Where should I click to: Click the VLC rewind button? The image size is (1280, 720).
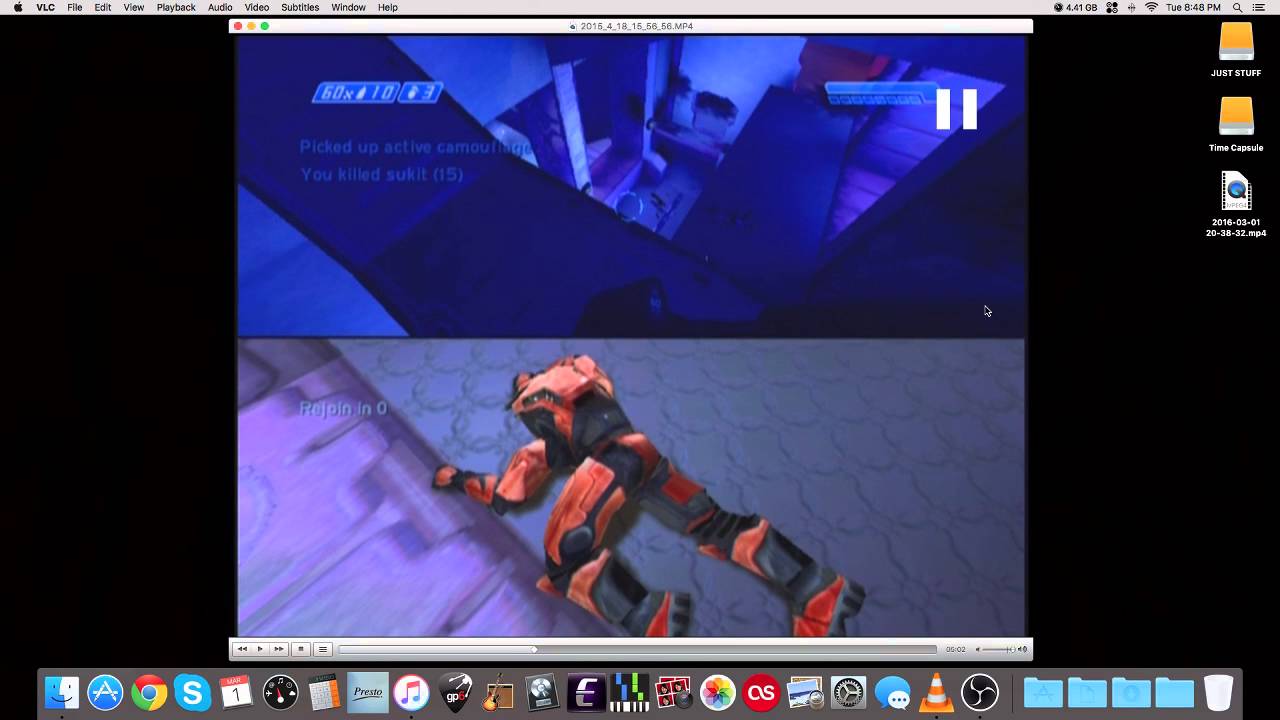(241, 649)
